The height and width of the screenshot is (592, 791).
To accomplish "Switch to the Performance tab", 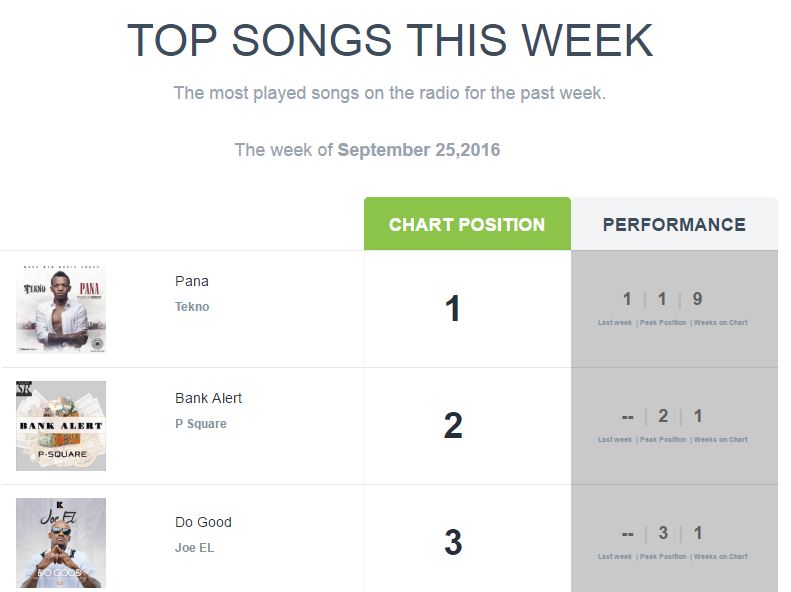I will coord(674,224).
